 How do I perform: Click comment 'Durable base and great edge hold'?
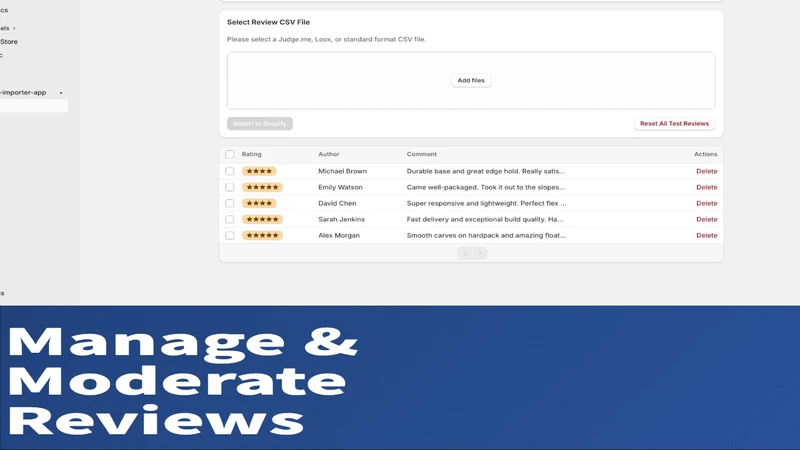click(x=486, y=171)
